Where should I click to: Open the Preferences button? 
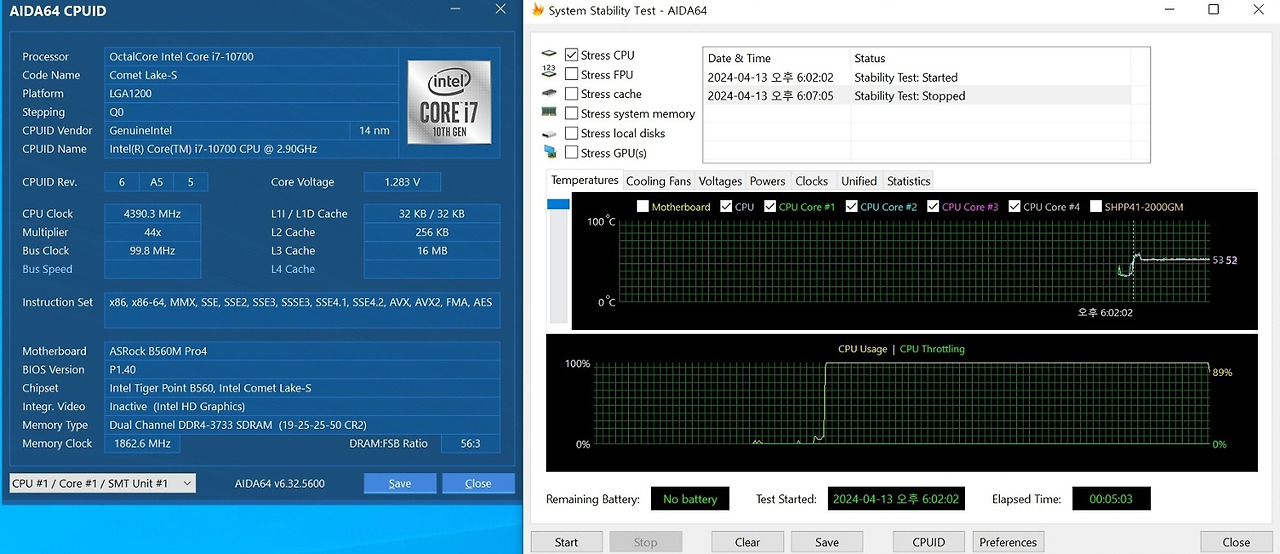coord(1008,542)
